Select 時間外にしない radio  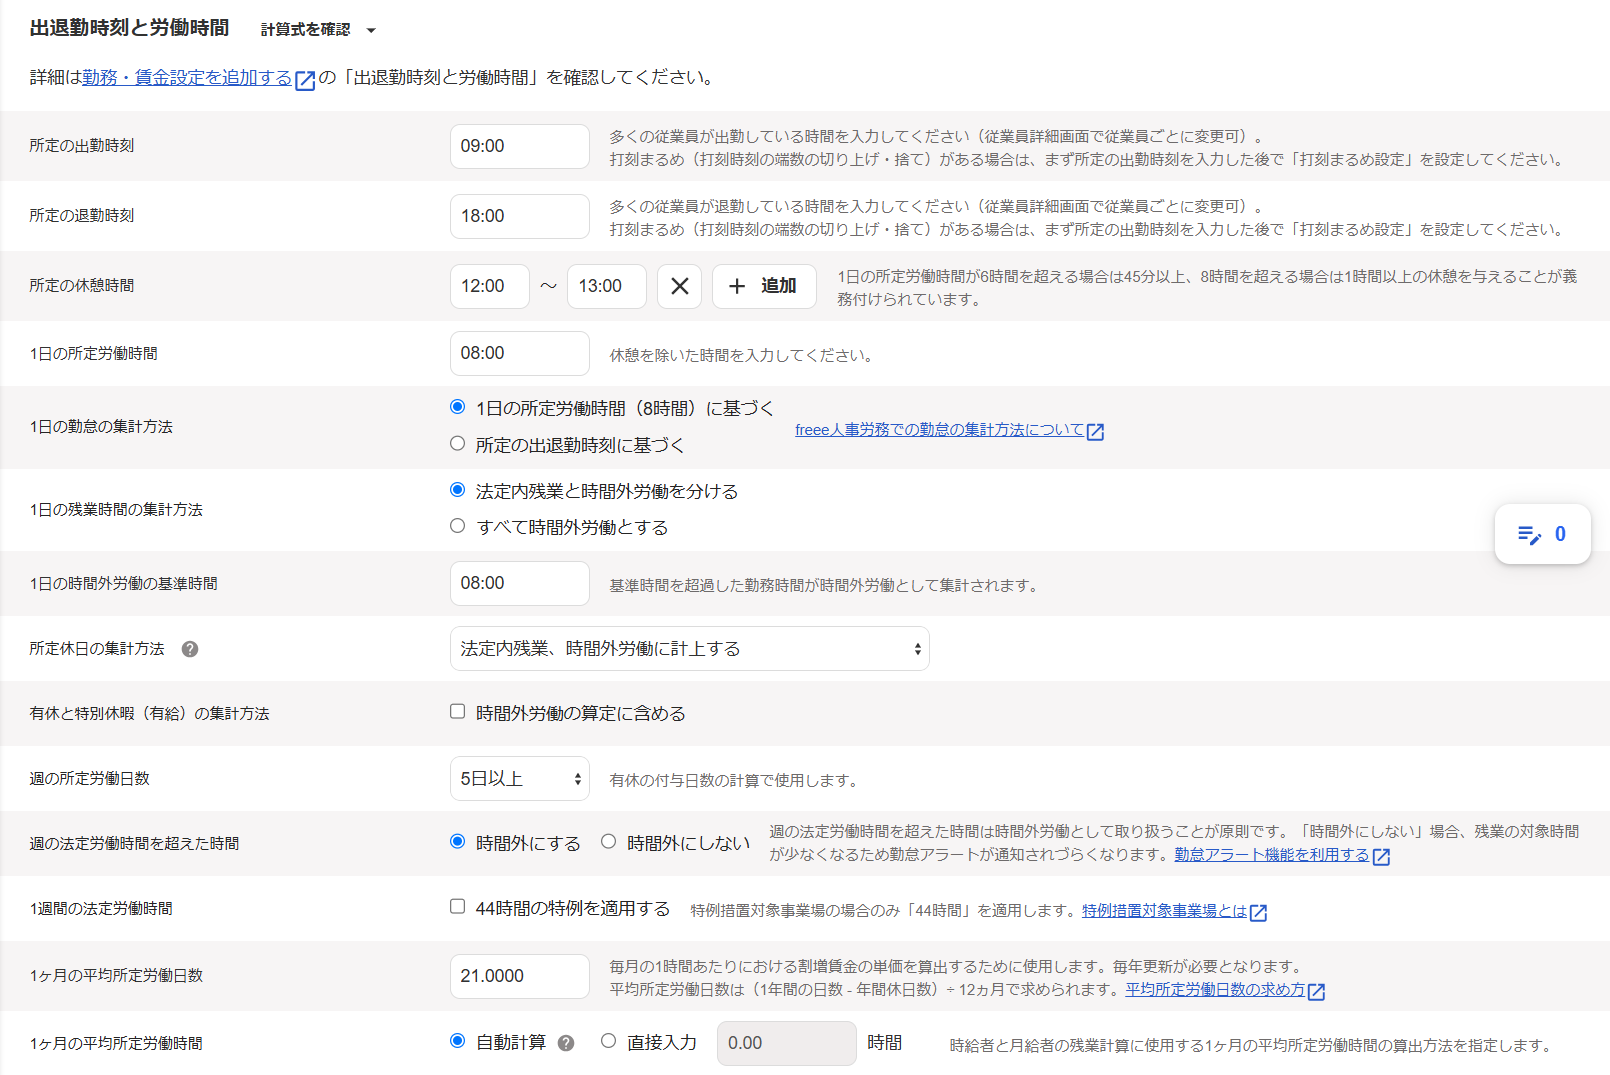pos(608,842)
